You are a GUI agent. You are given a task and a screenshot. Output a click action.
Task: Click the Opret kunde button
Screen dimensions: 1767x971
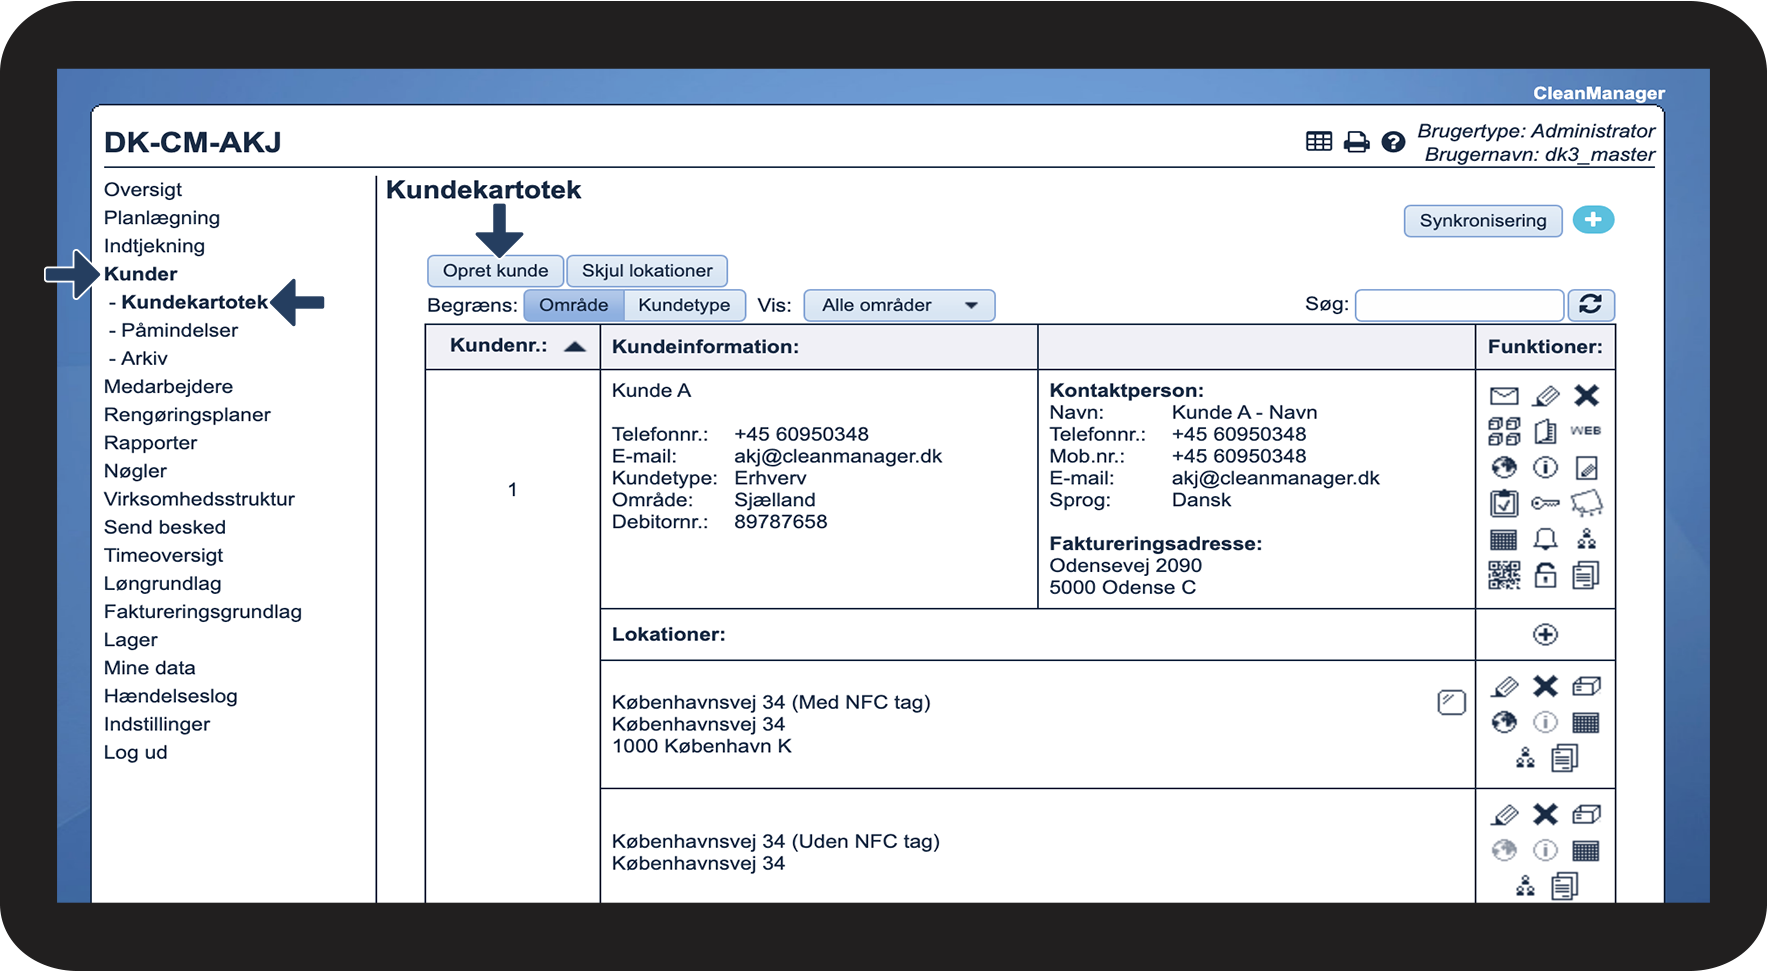click(x=495, y=271)
